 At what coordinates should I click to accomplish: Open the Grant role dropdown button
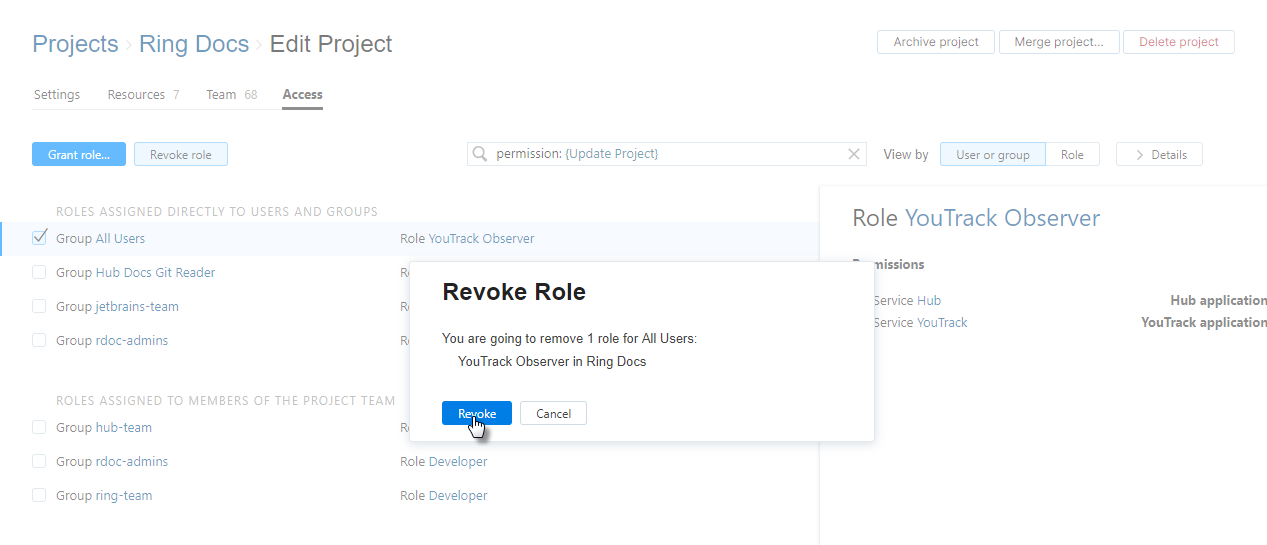(79, 154)
